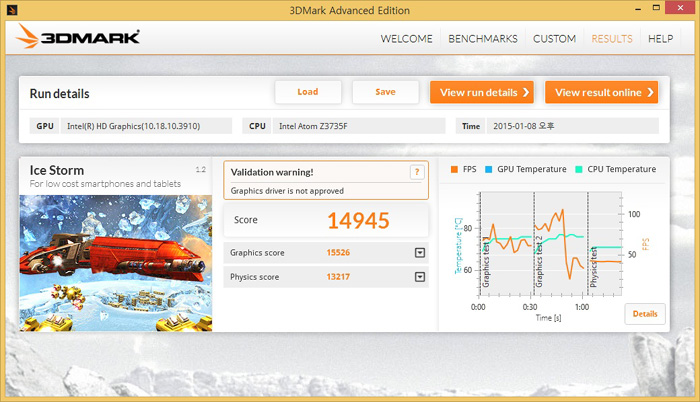Viewport: 700px width, 402px height.
Task: Switch to the BENCHMARKS tab
Action: (483, 39)
